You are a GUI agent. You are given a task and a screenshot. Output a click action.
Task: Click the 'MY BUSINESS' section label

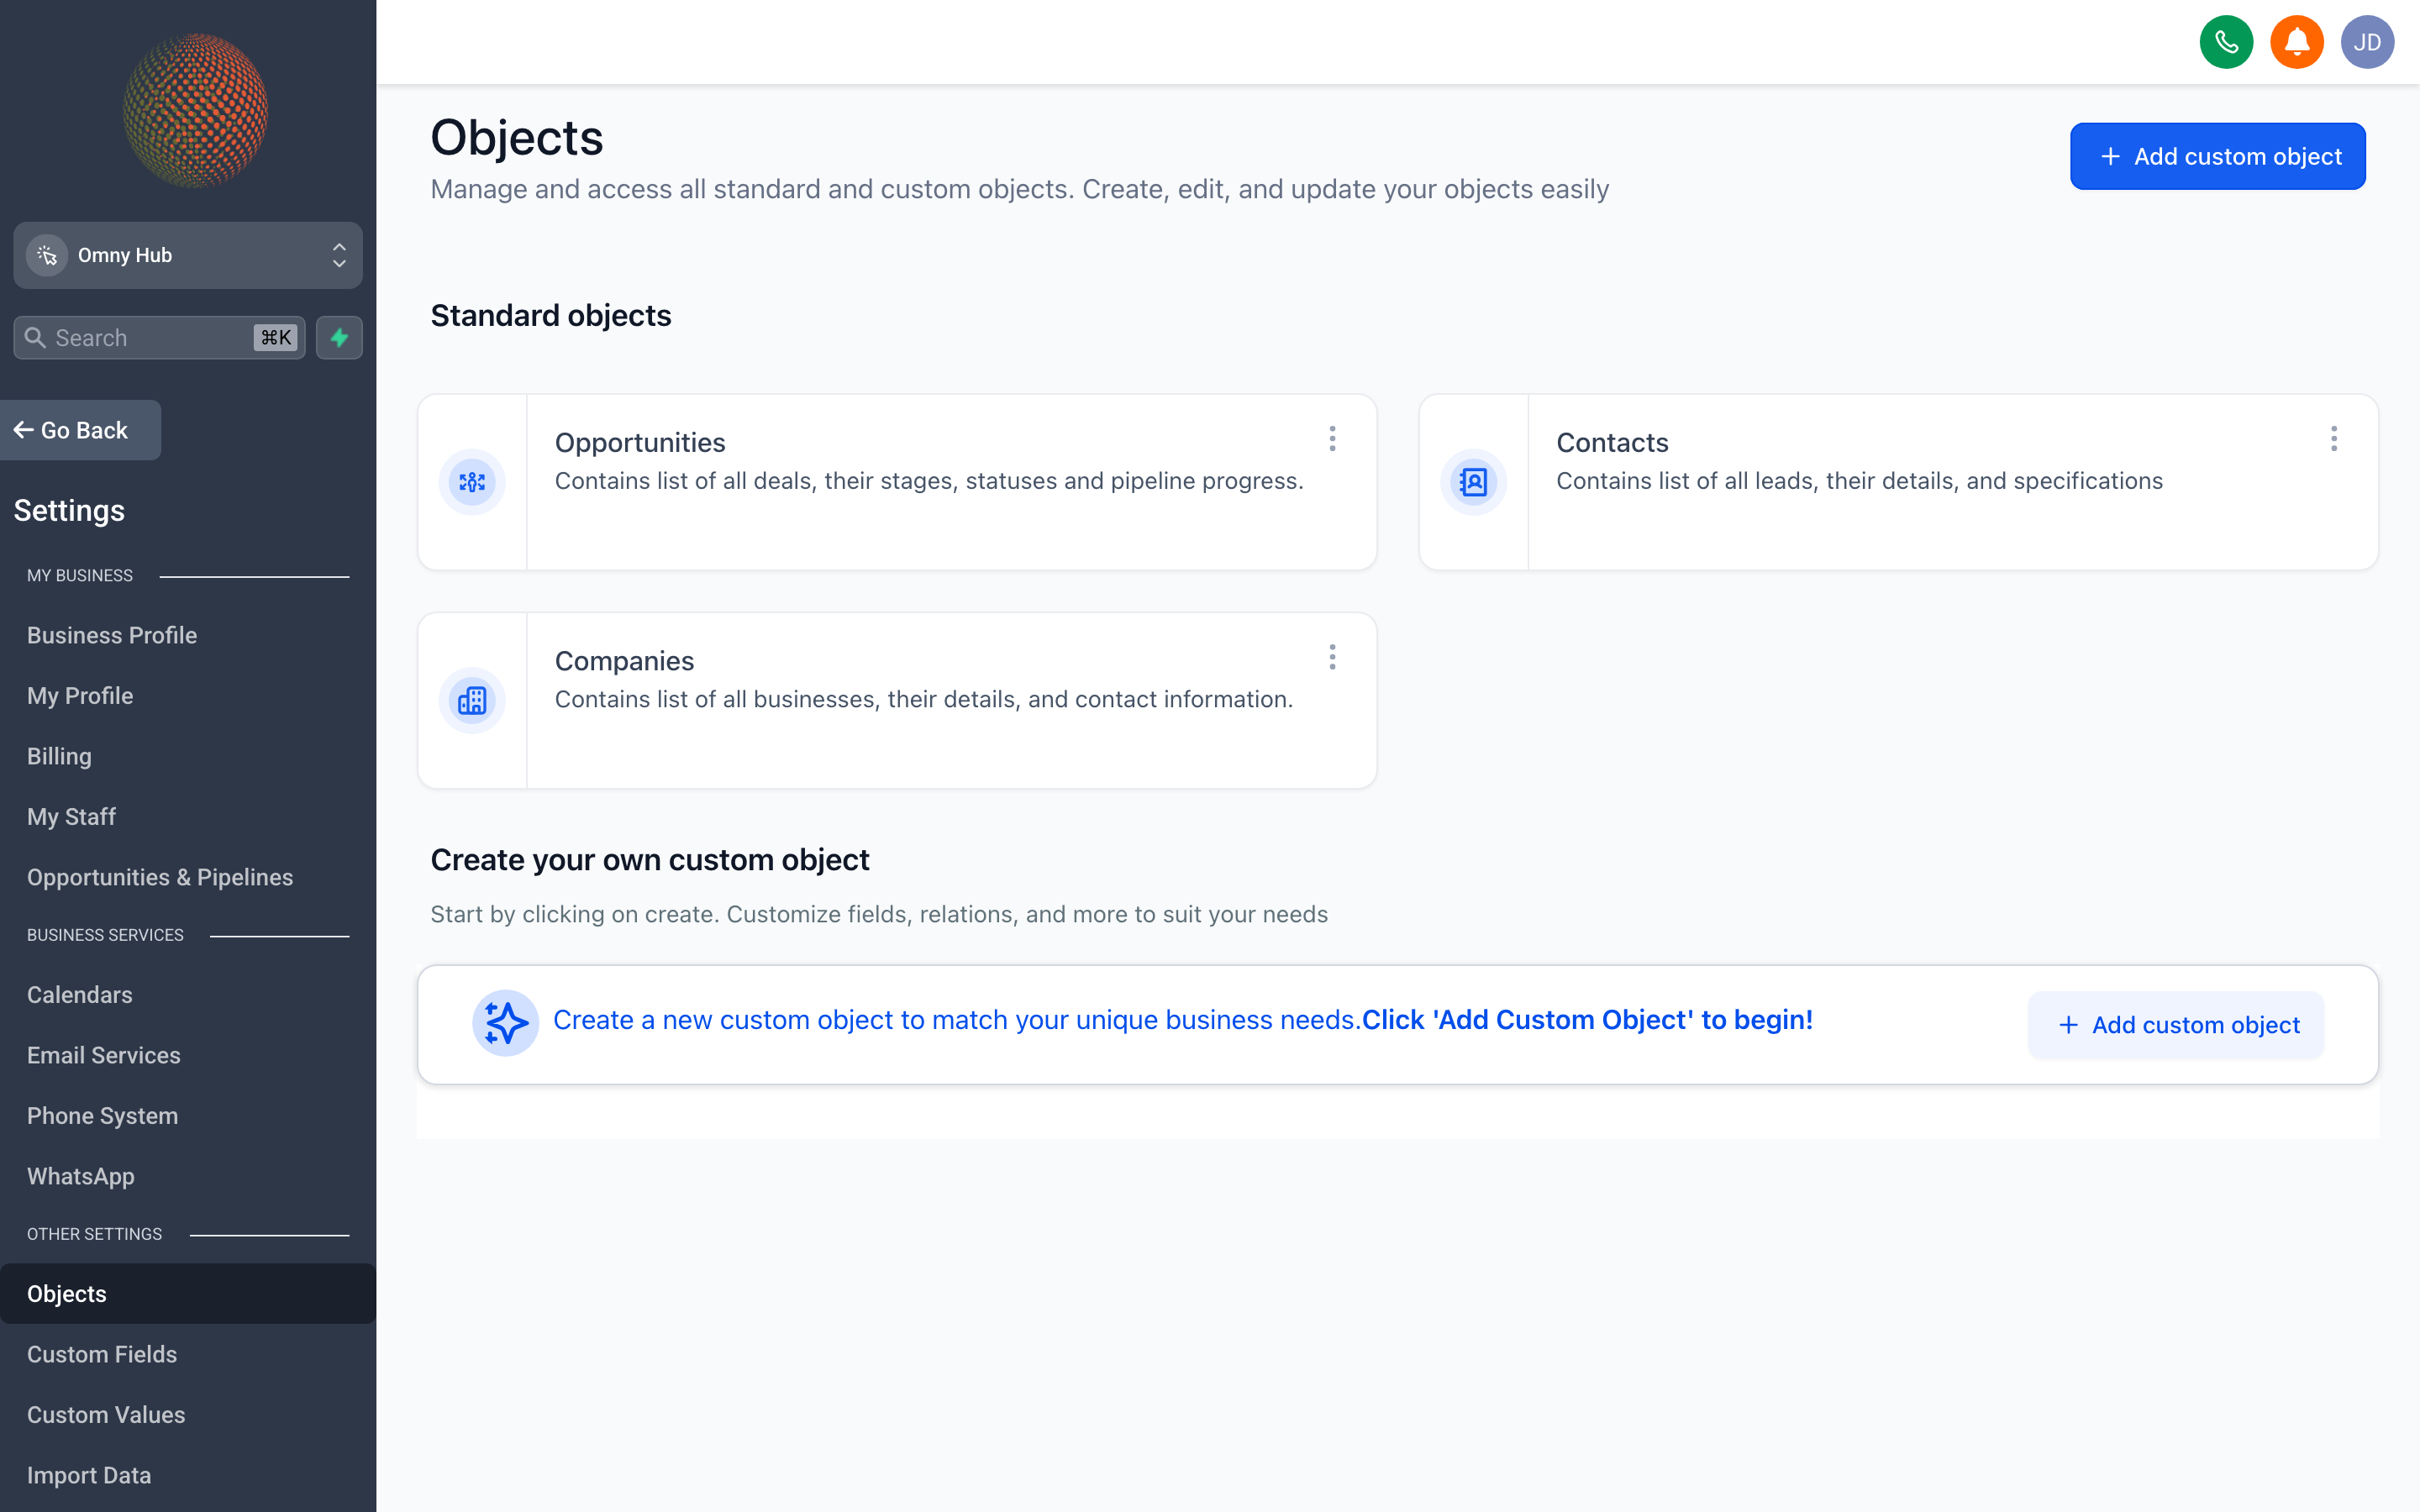coord(80,576)
